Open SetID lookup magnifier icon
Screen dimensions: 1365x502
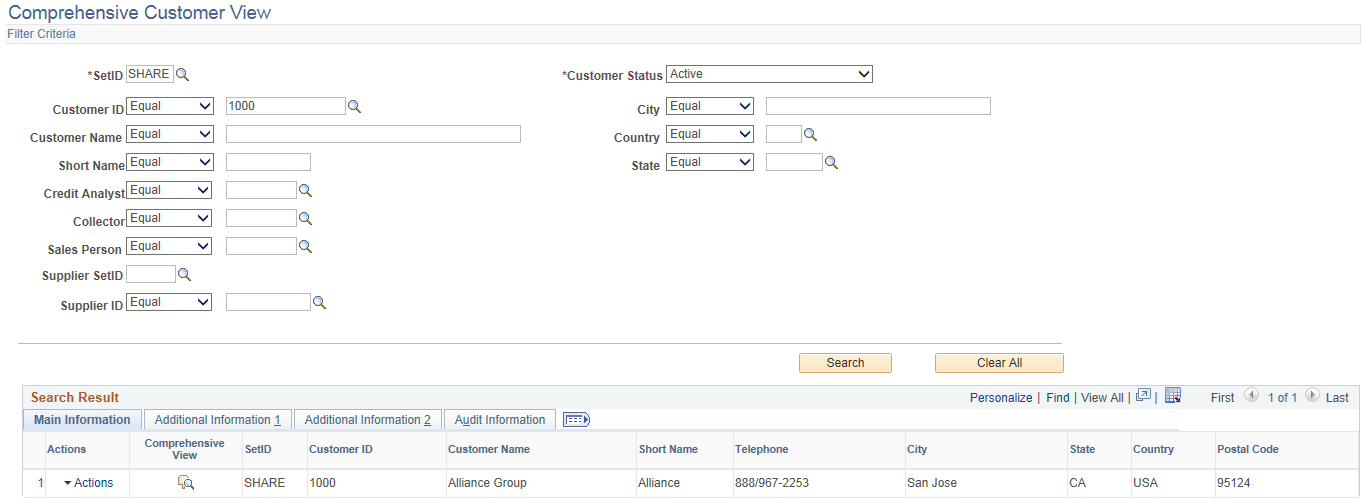point(182,75)
